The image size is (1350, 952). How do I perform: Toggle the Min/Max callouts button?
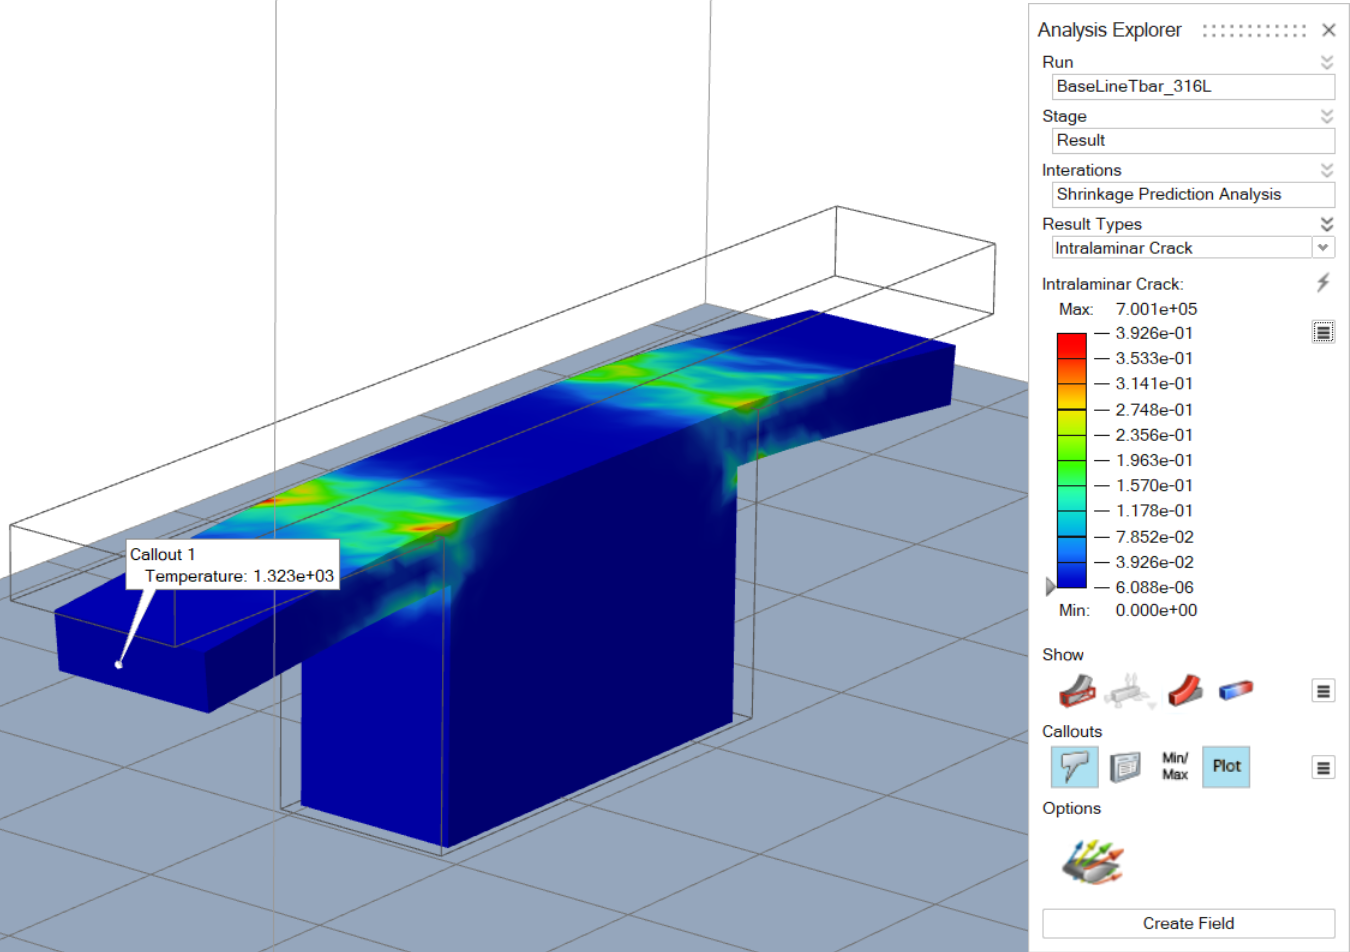1175,767
